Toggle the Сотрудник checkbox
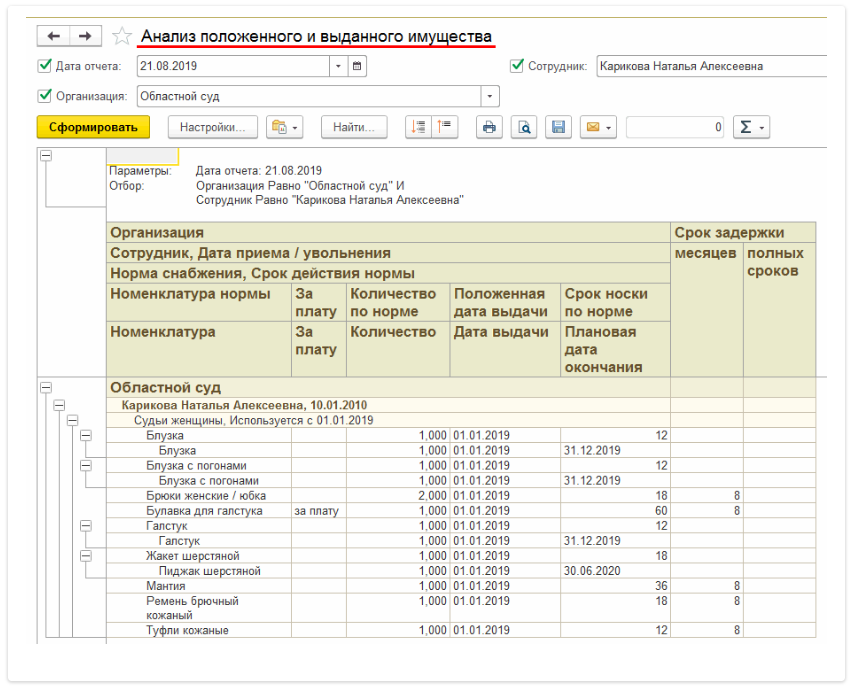850x688 pixels. [517, 66]
